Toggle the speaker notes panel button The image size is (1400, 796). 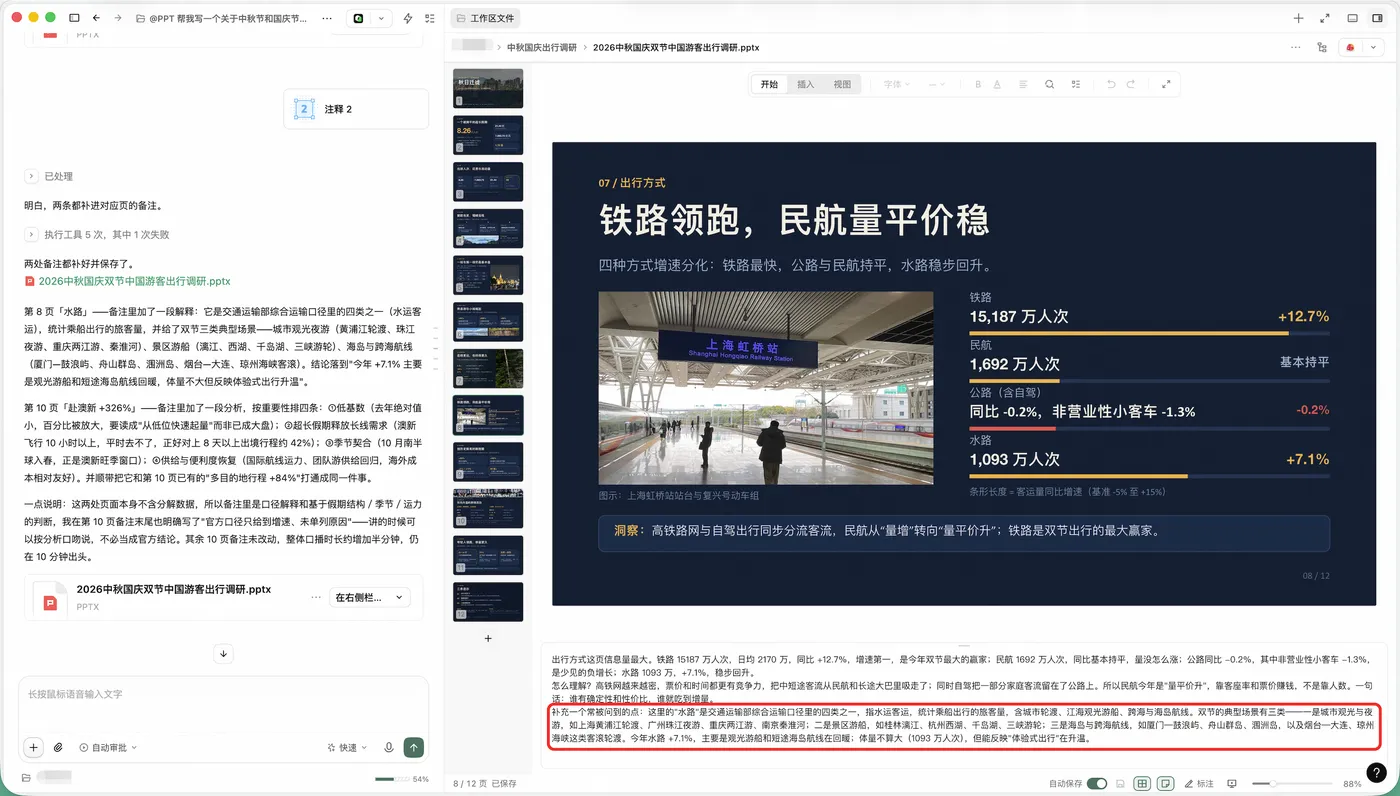click(1165, 783)
